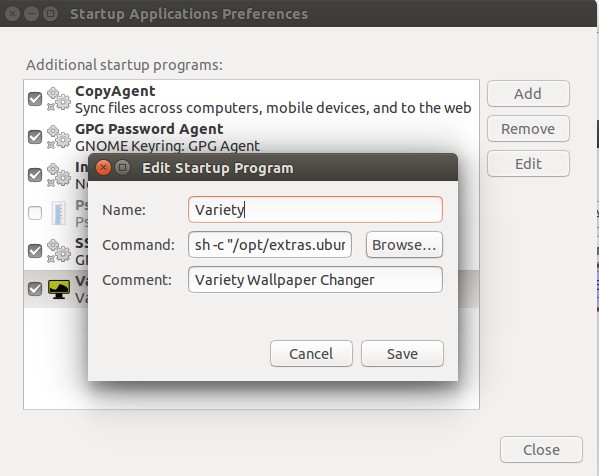The image size is (599, 476).
Task: Enable the unchecked startup program checkbox
Action: click(35, 213)
